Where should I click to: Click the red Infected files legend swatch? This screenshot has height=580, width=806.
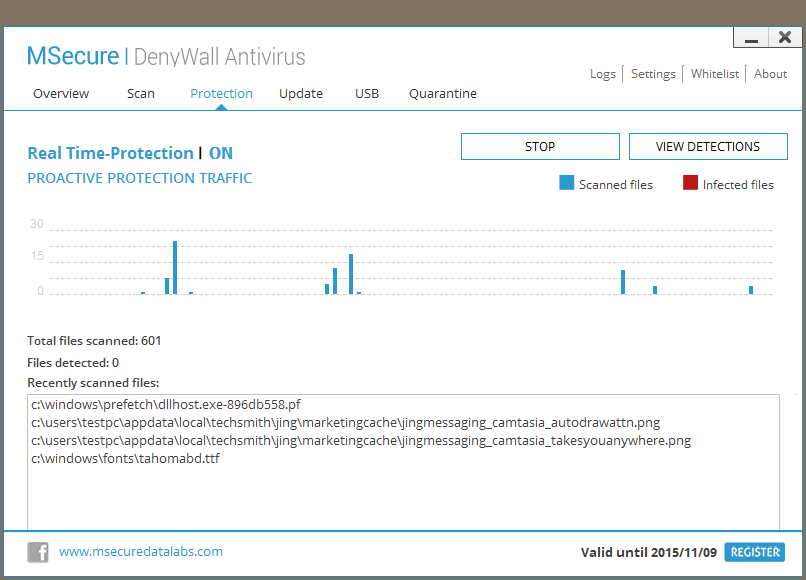click(690, 183)
